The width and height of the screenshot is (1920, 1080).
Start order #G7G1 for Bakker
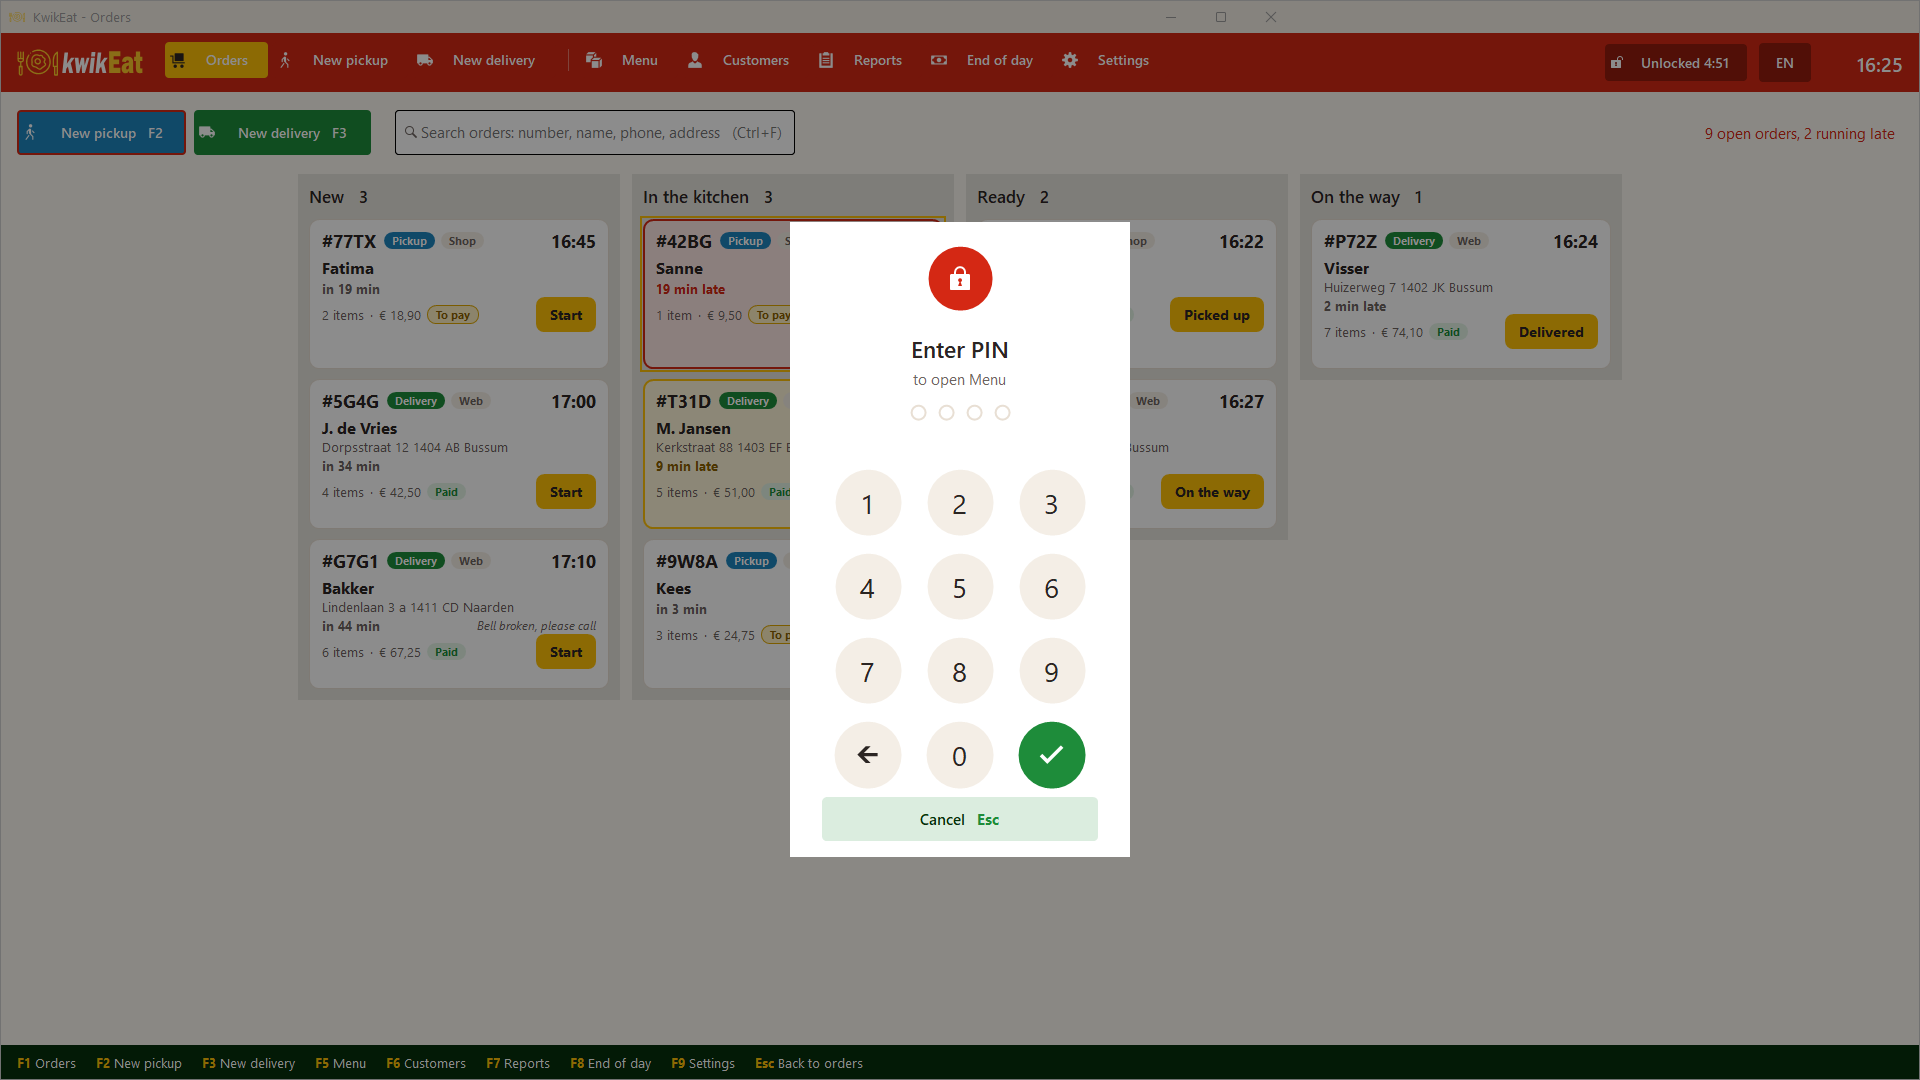tap(566, 652)
